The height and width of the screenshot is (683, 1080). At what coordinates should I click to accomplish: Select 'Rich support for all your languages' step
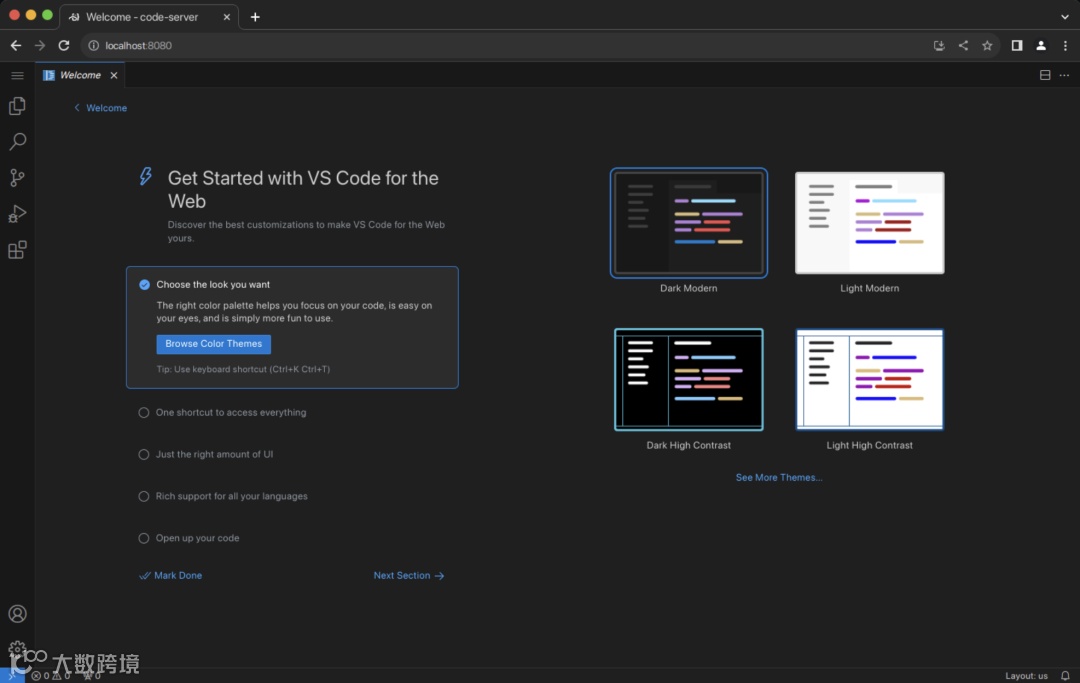(x=231, y=496)
